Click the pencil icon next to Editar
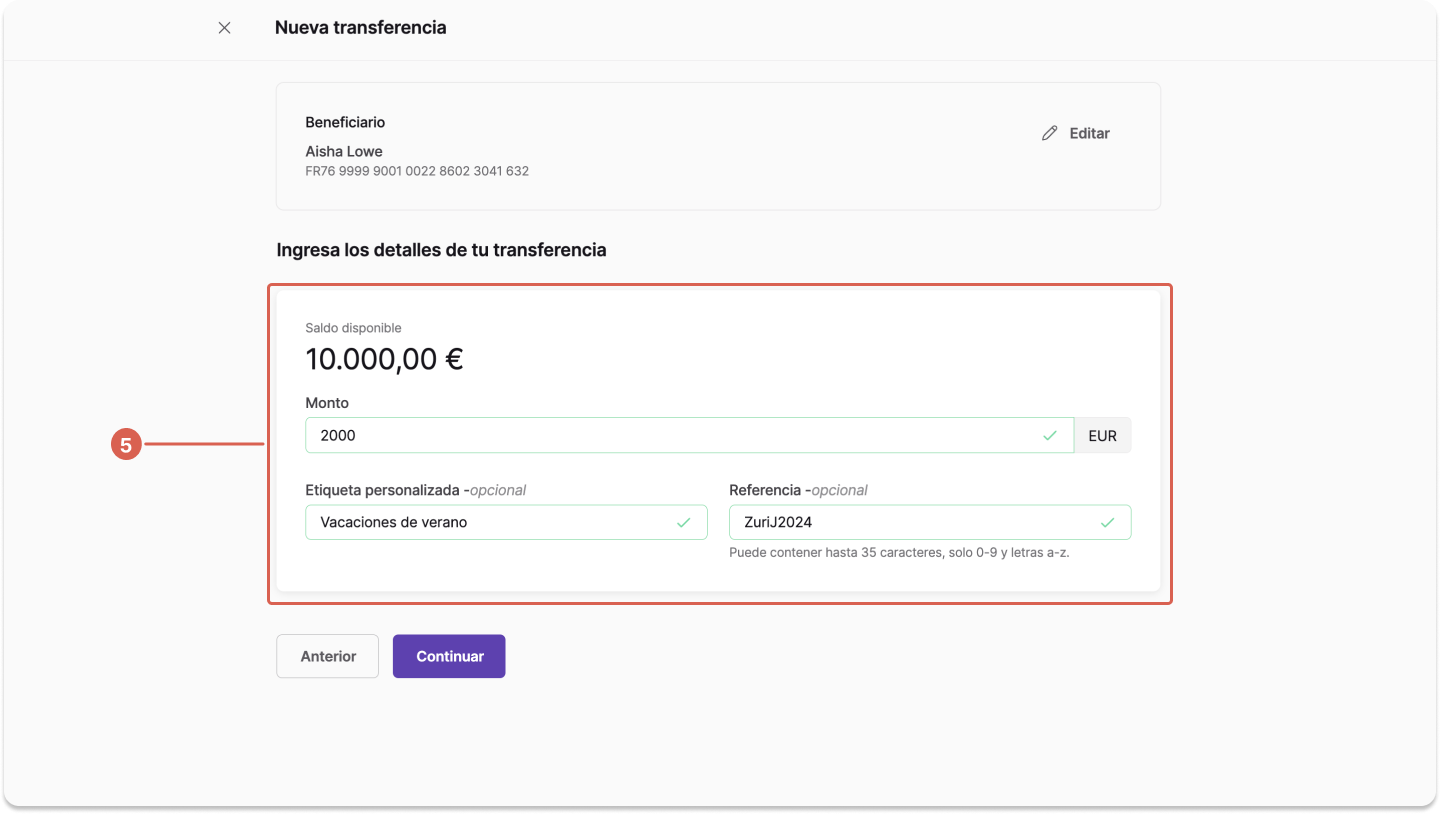Image resolution: width=1440 pixels, height=814 pixels. (x=1049, y=133)
